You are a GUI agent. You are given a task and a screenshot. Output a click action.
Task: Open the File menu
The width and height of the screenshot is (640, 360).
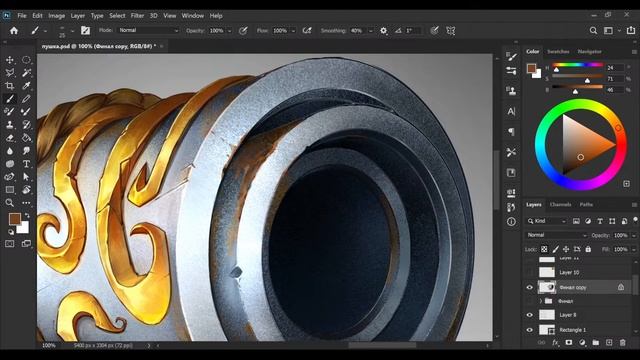coord(22,16)
